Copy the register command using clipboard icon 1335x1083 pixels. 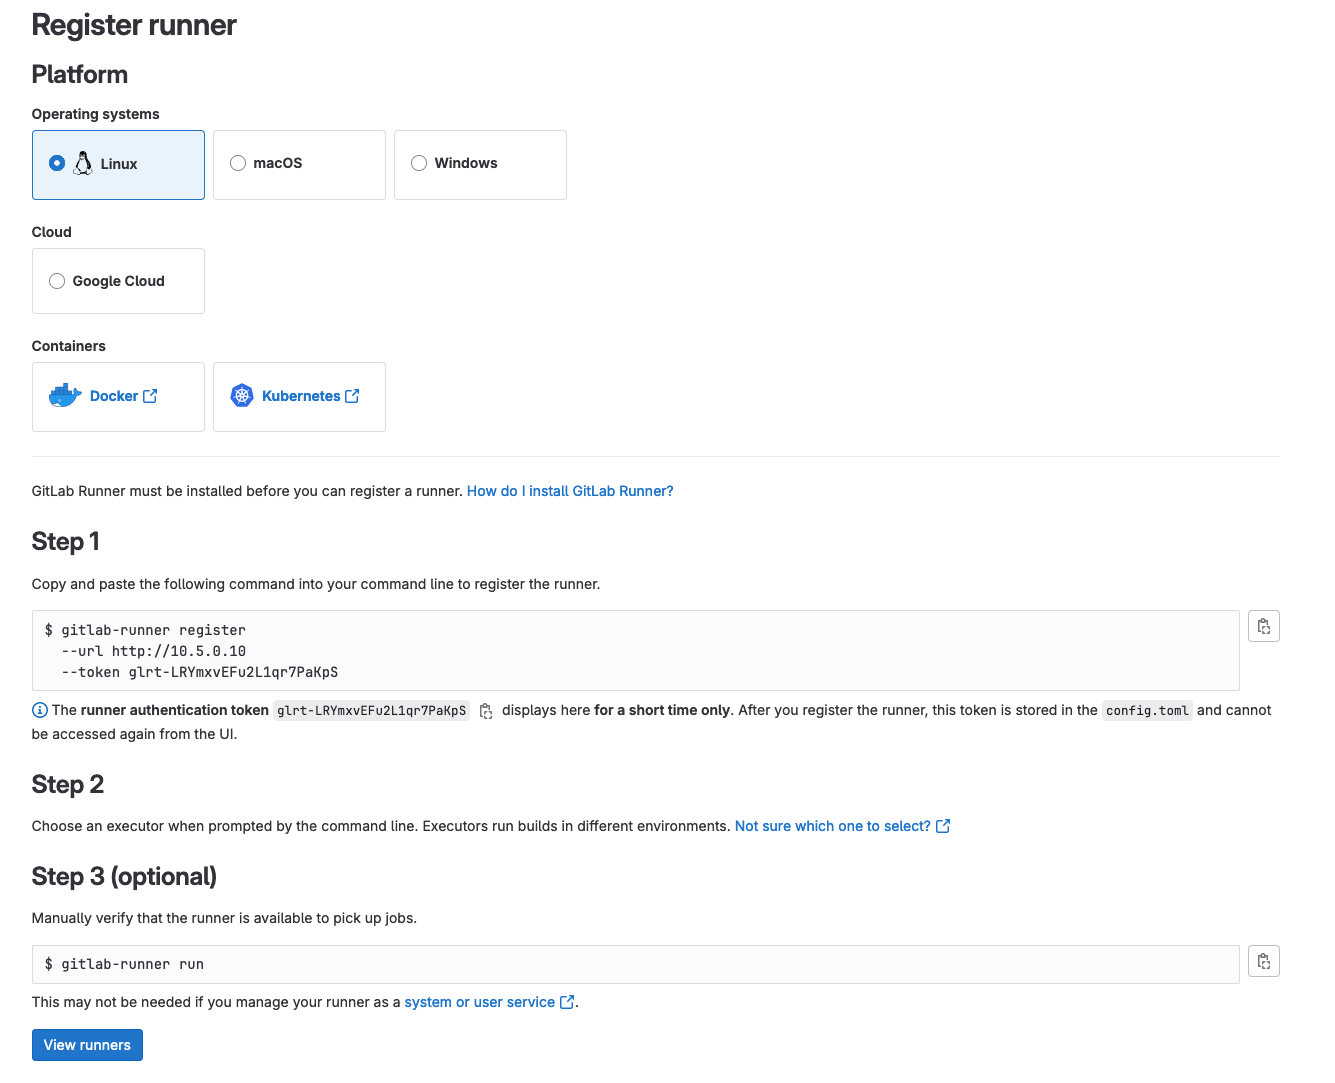tap(1263, 625)
